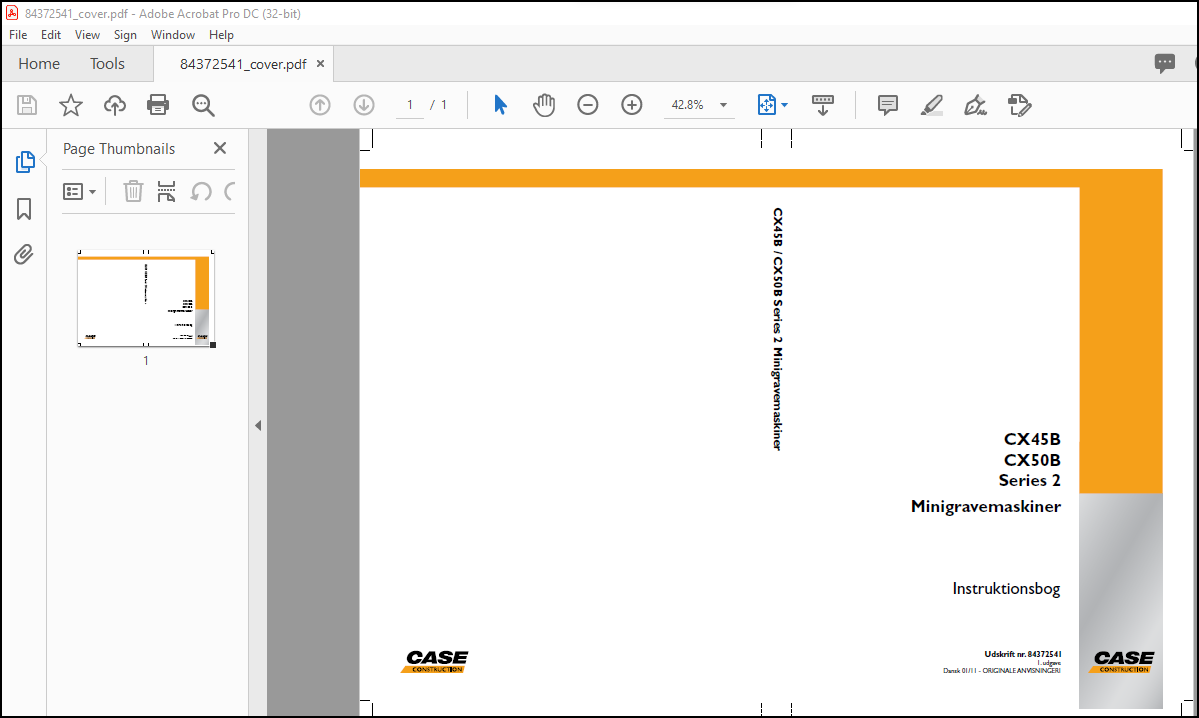The width and height of the screenshot is (1199, 718).
Task: Click the Udskrift nr. 84372541 text
Action: point(1022,654)
